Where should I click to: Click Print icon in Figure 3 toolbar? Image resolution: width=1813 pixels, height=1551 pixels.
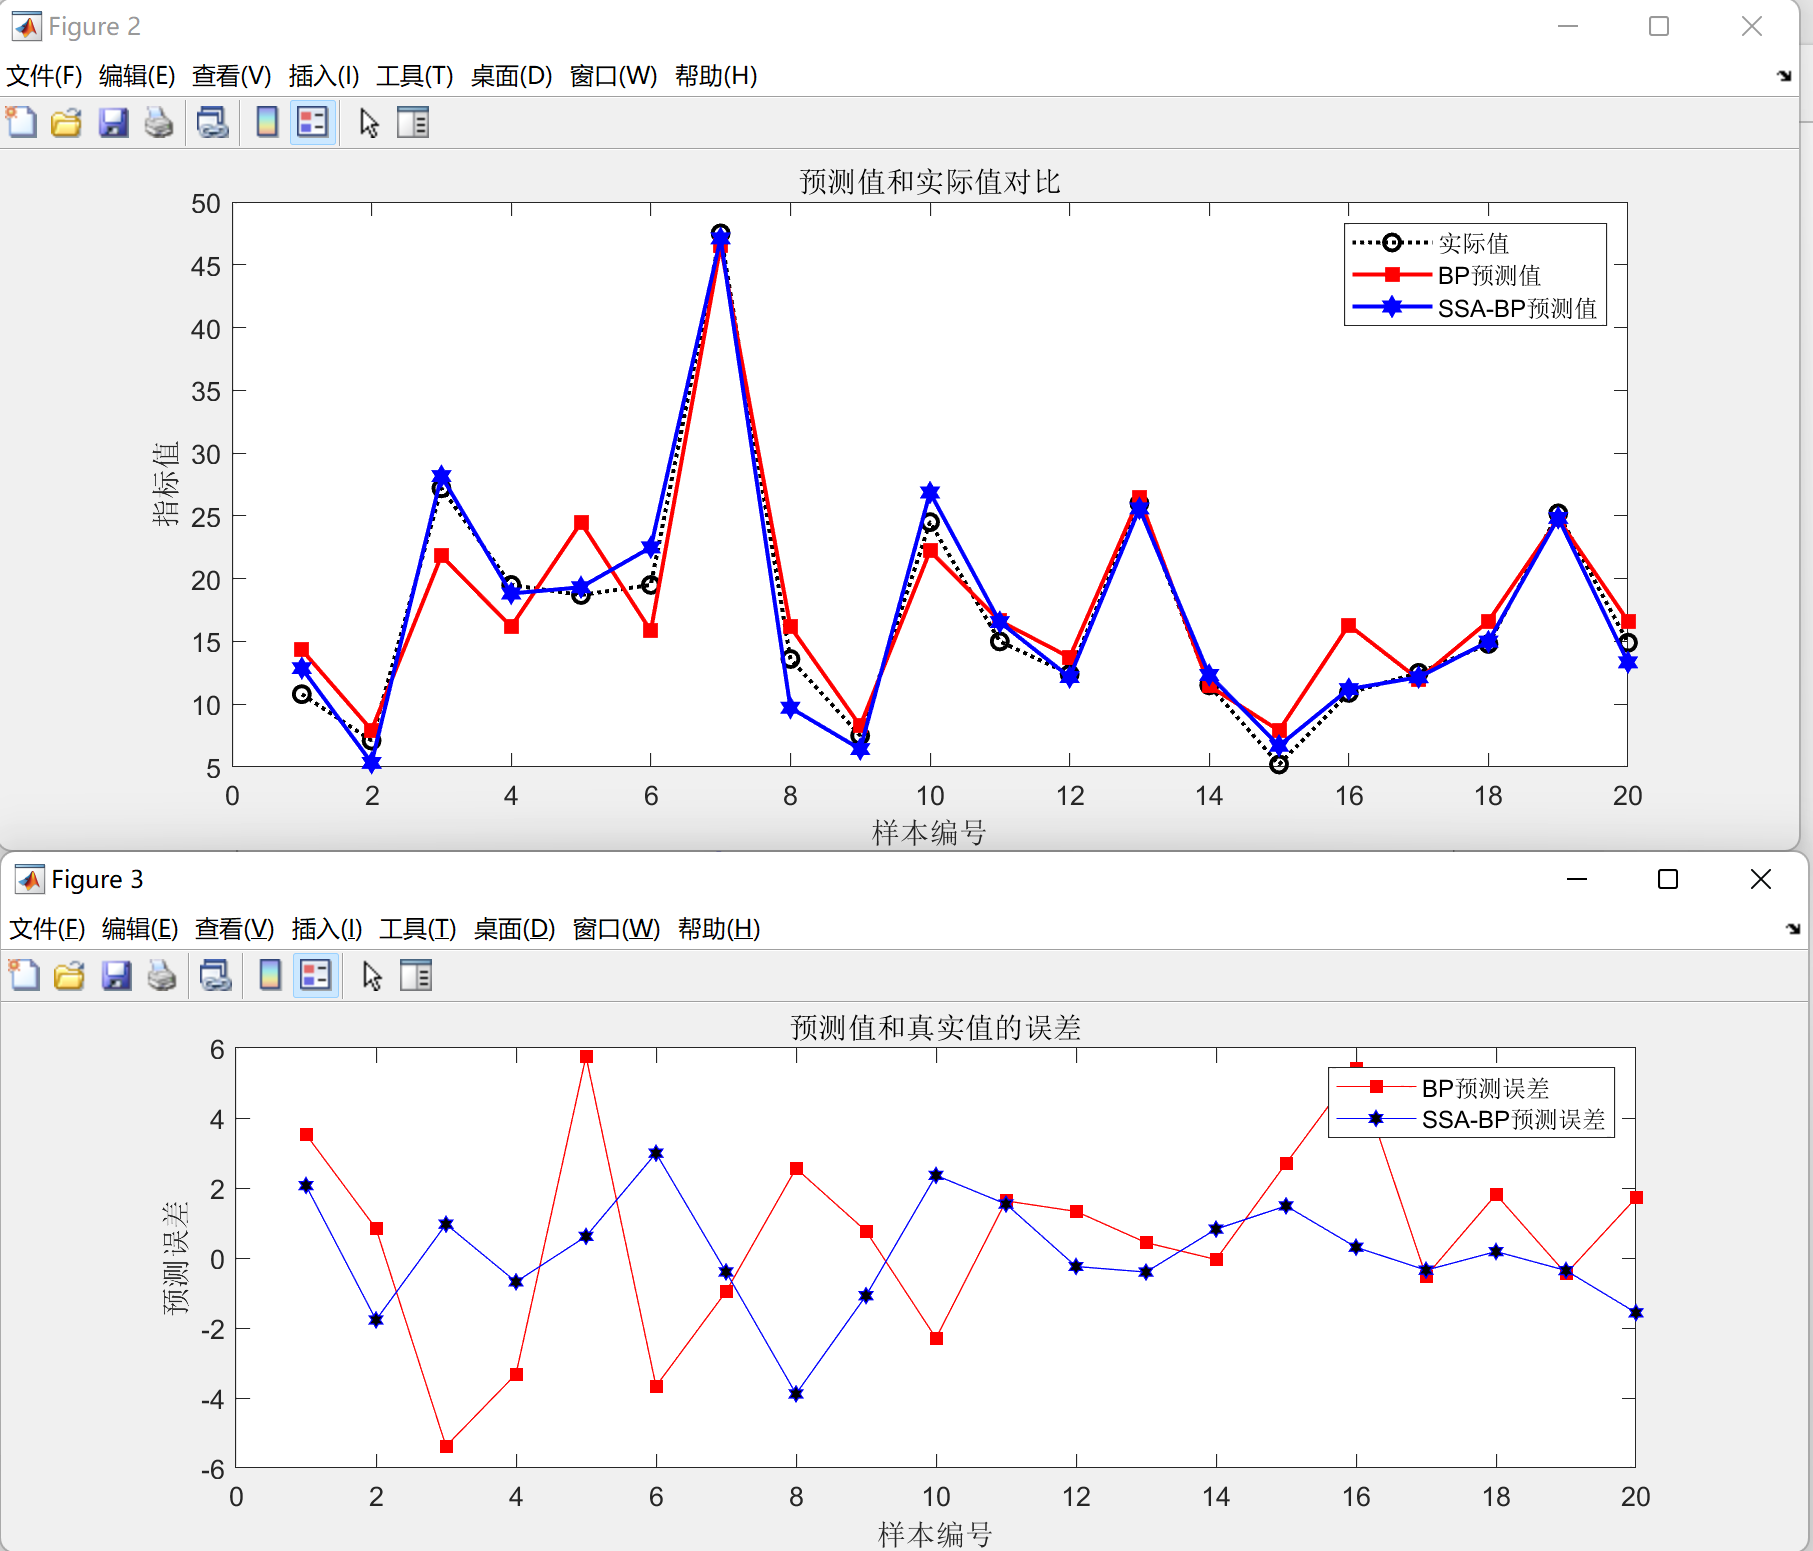[162, 976]
